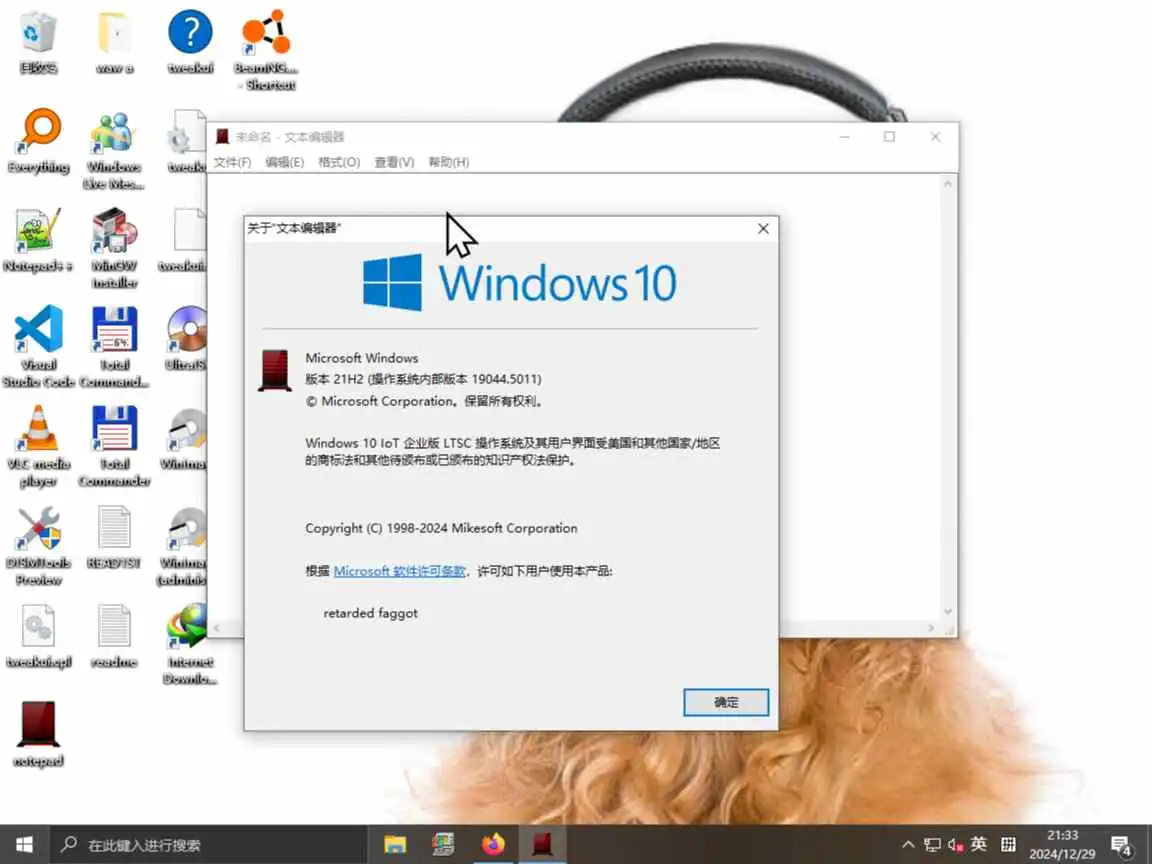Open the 查看(V) menu in text editor
The height and width of the screenshot is (864, 1152).
coord(395,162)
